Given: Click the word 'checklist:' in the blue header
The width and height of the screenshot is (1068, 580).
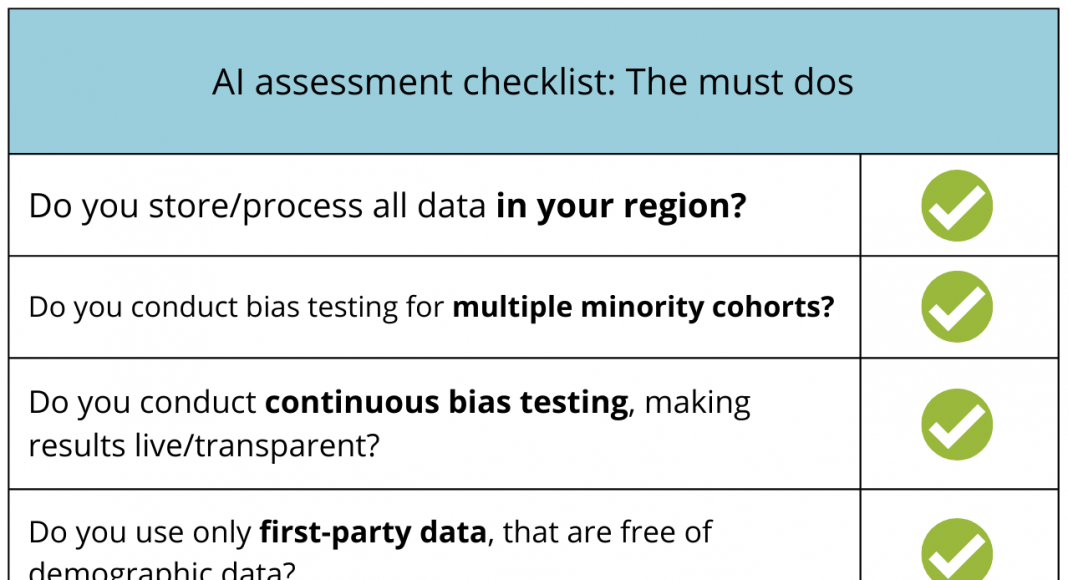Looking at the screenshot, I should click(539, 82).
